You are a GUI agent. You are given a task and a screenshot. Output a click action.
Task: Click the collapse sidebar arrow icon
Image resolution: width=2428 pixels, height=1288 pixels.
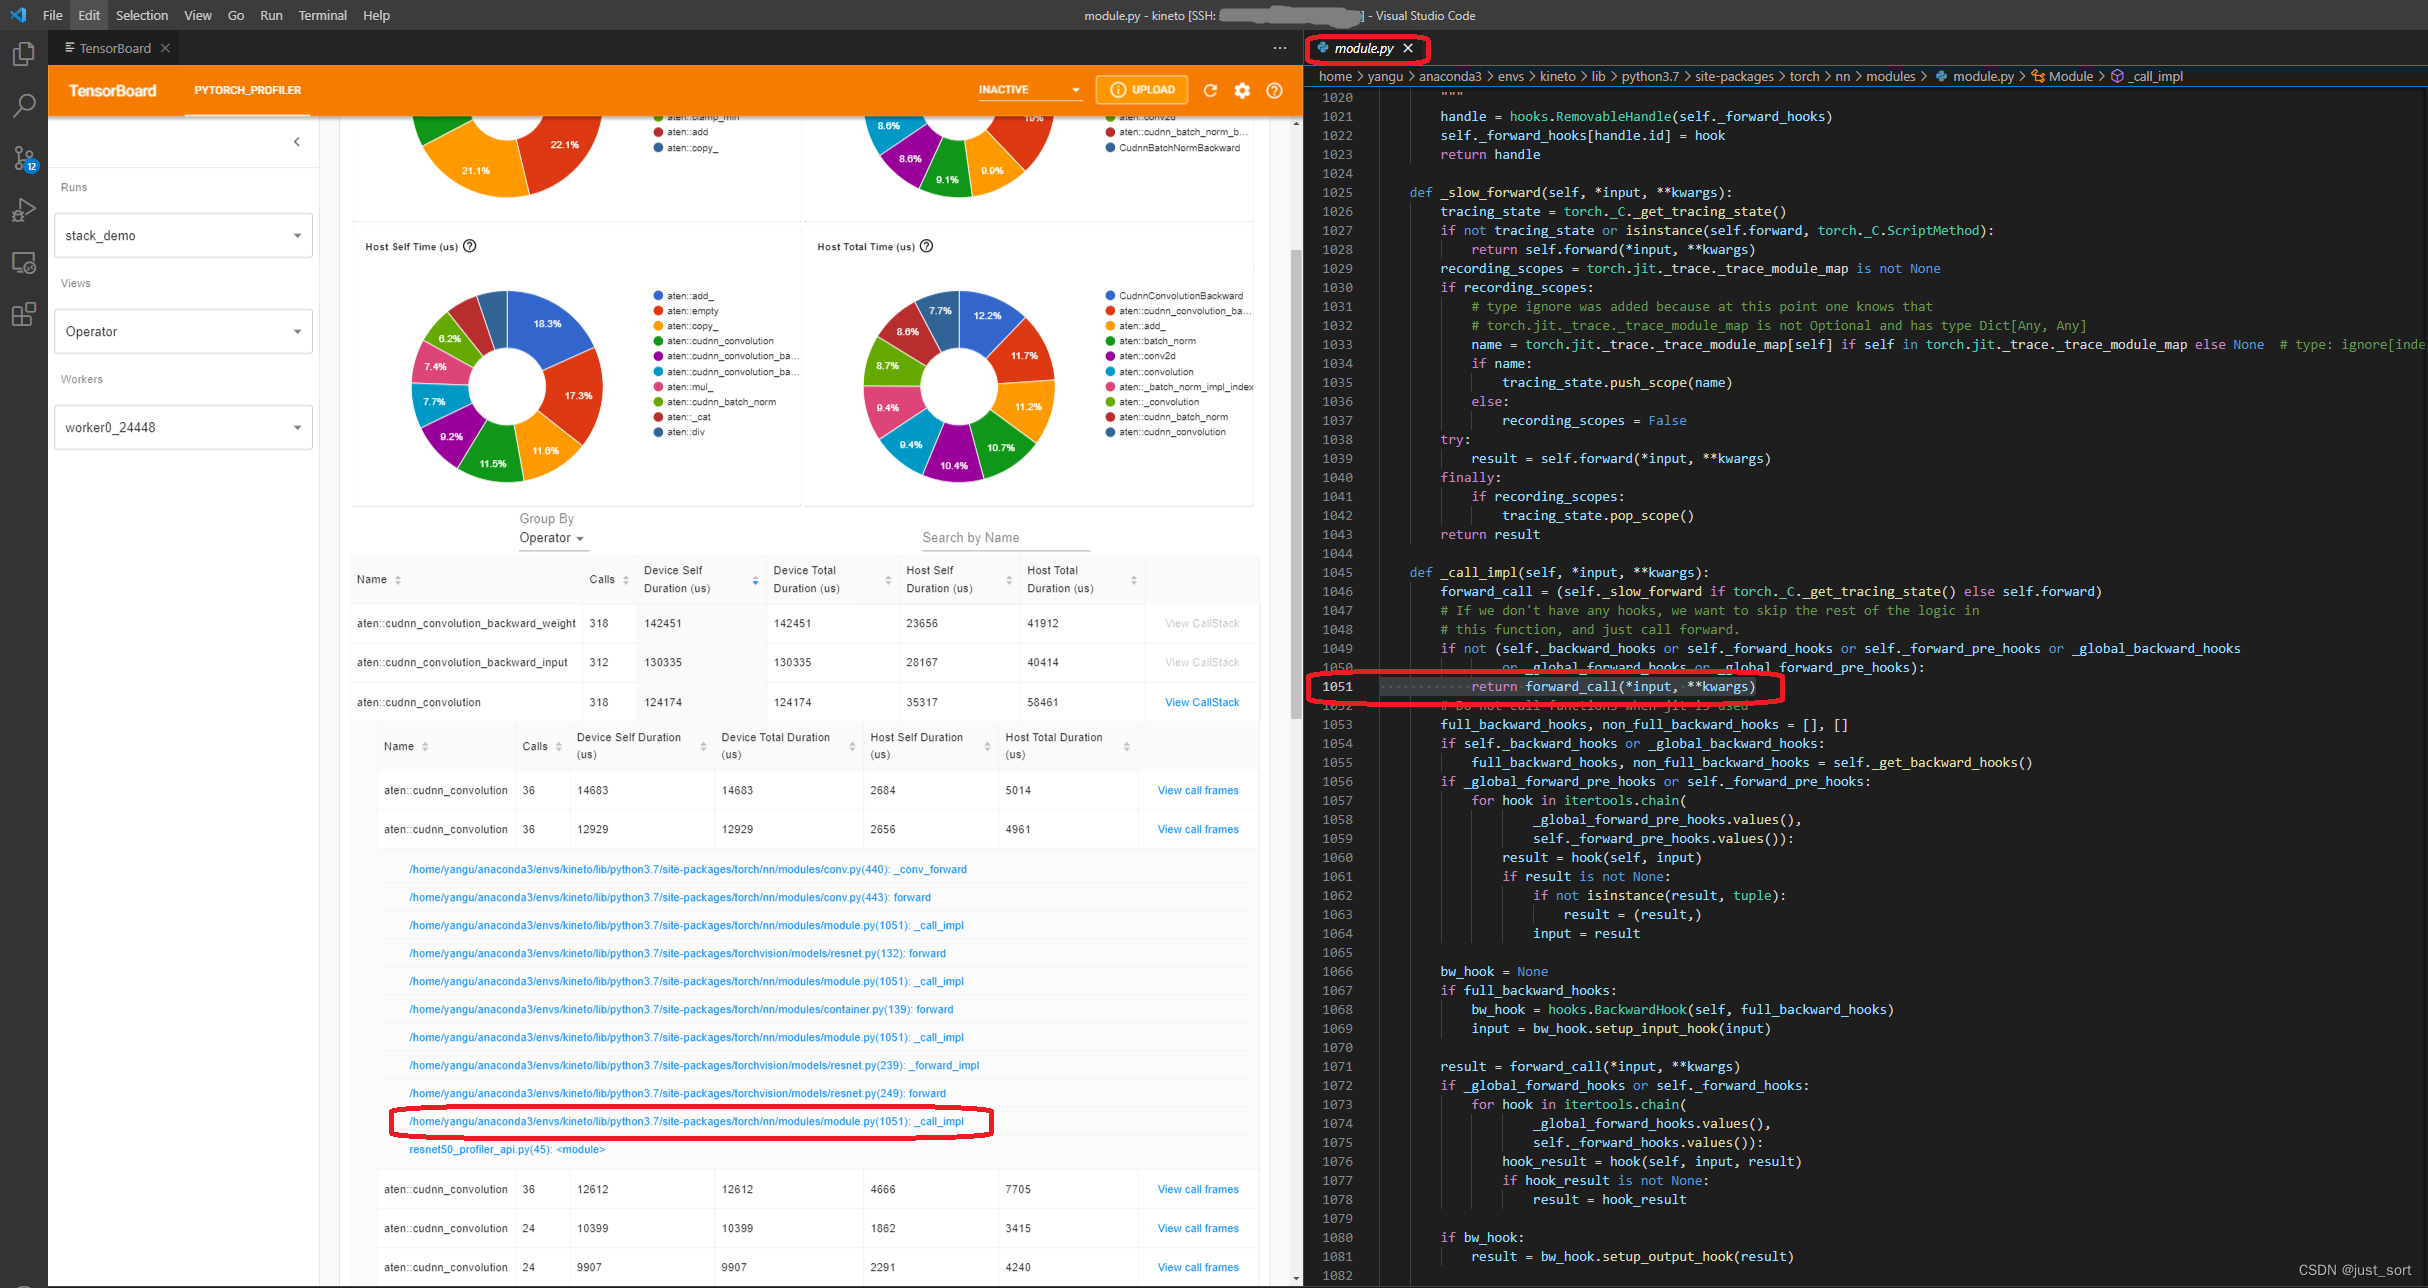[x=295, y=143]
